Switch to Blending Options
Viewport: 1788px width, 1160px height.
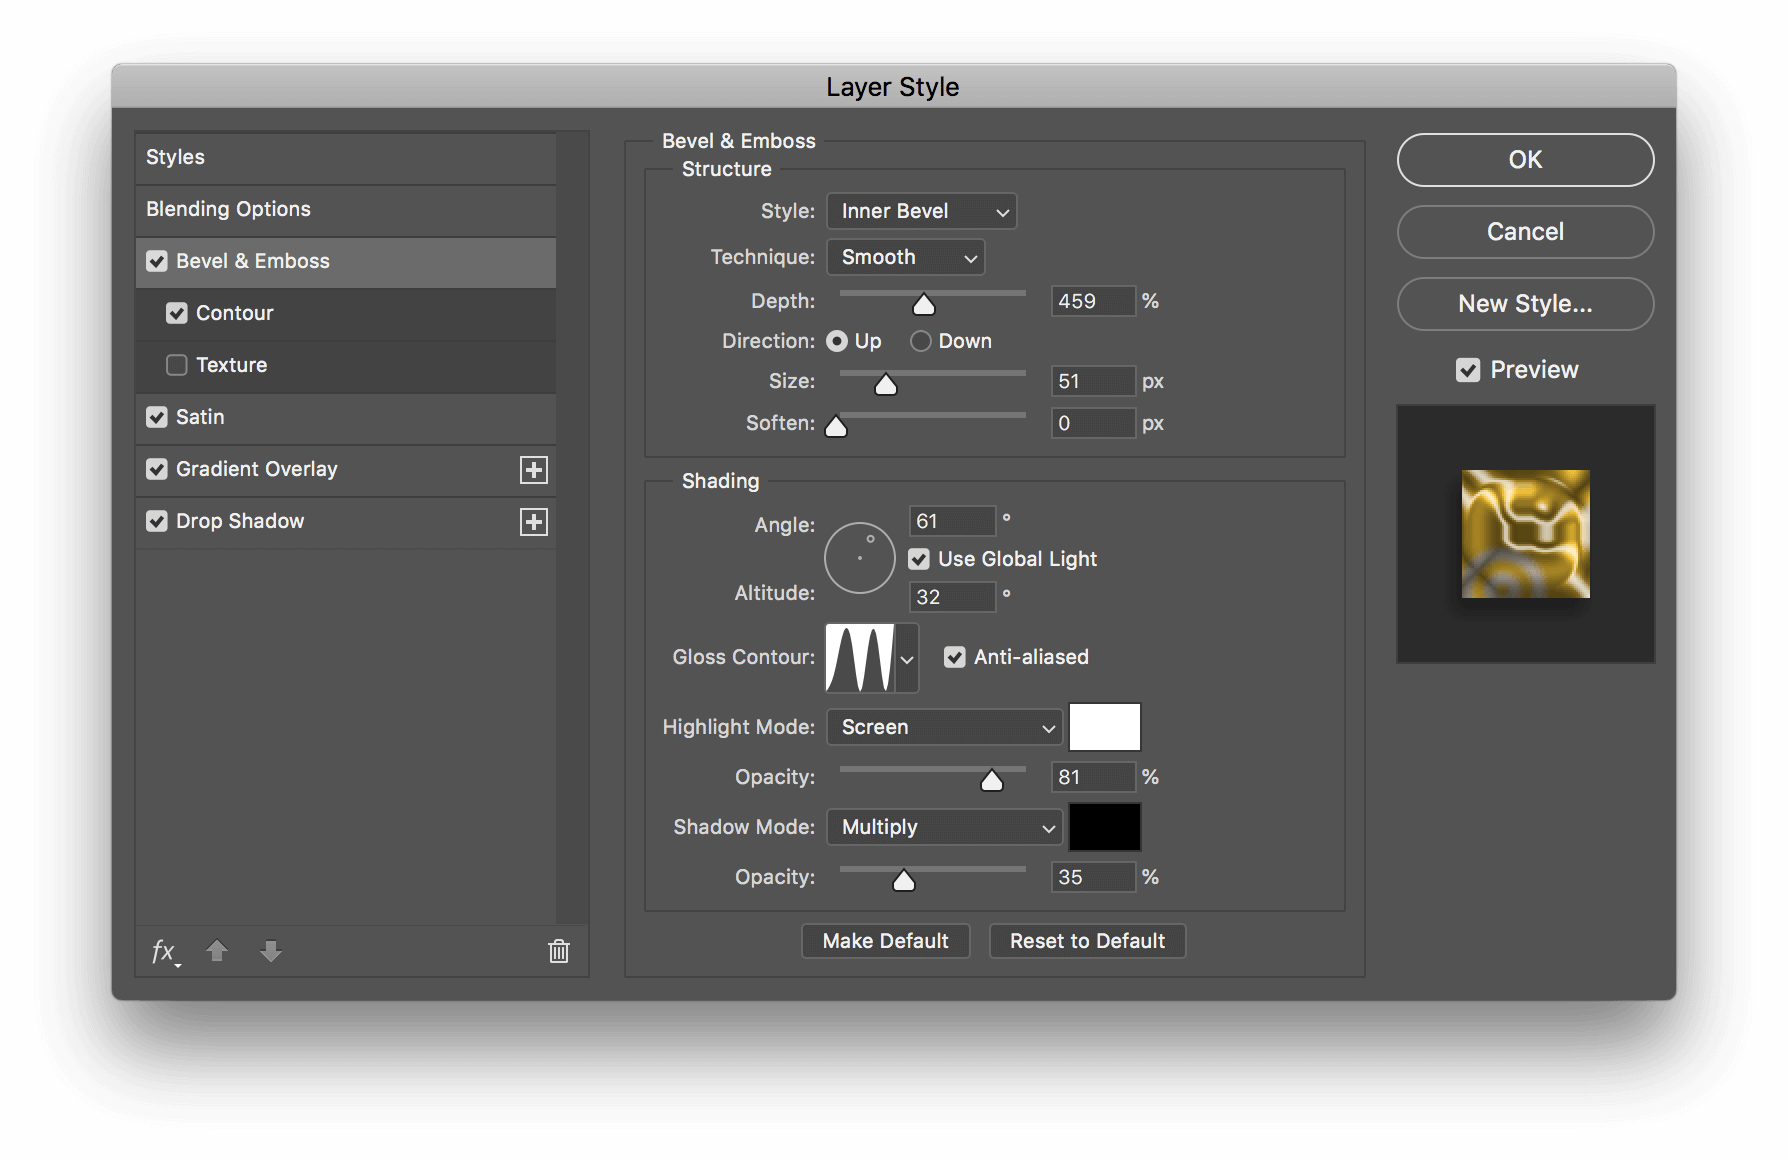coord(228,209)
